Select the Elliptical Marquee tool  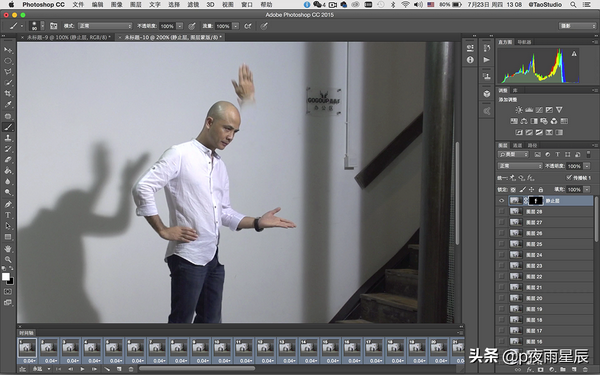[8, 61]
